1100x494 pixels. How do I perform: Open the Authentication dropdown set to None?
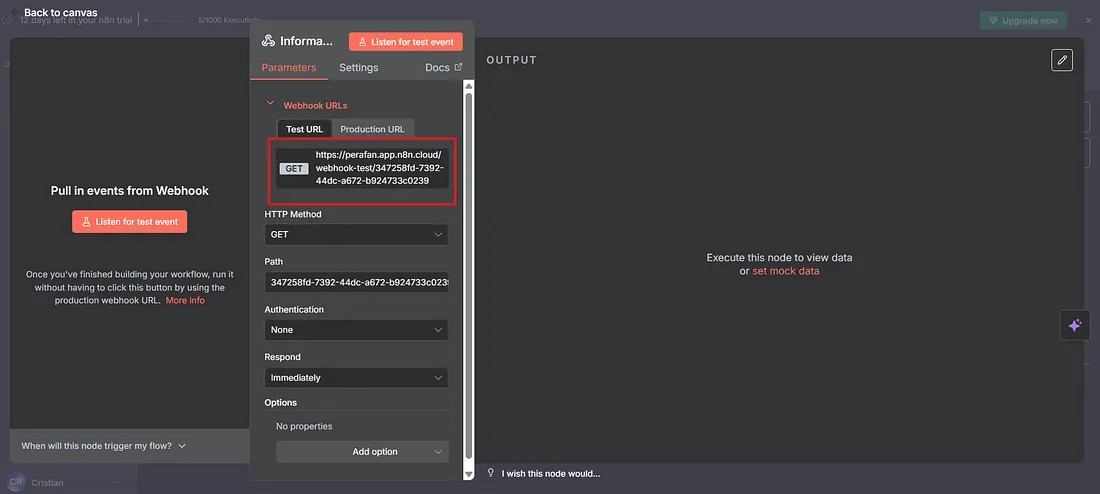356,330
